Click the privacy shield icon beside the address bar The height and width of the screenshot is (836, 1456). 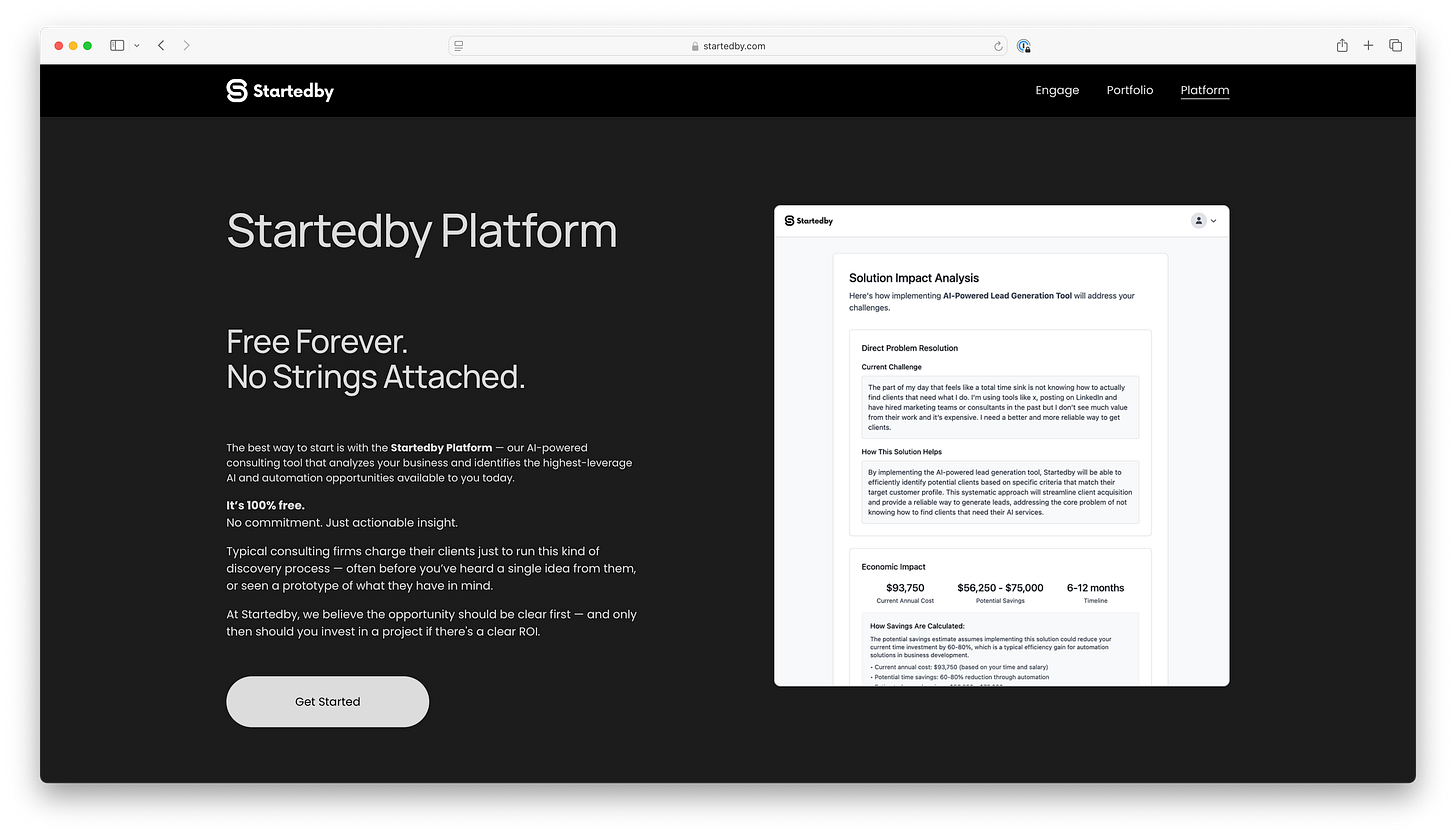pyautogui.click(x=1023, y=46)
